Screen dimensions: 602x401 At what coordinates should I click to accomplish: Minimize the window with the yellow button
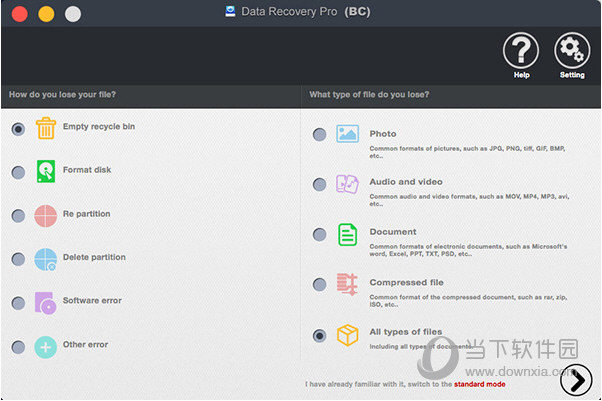coord(46,14)
